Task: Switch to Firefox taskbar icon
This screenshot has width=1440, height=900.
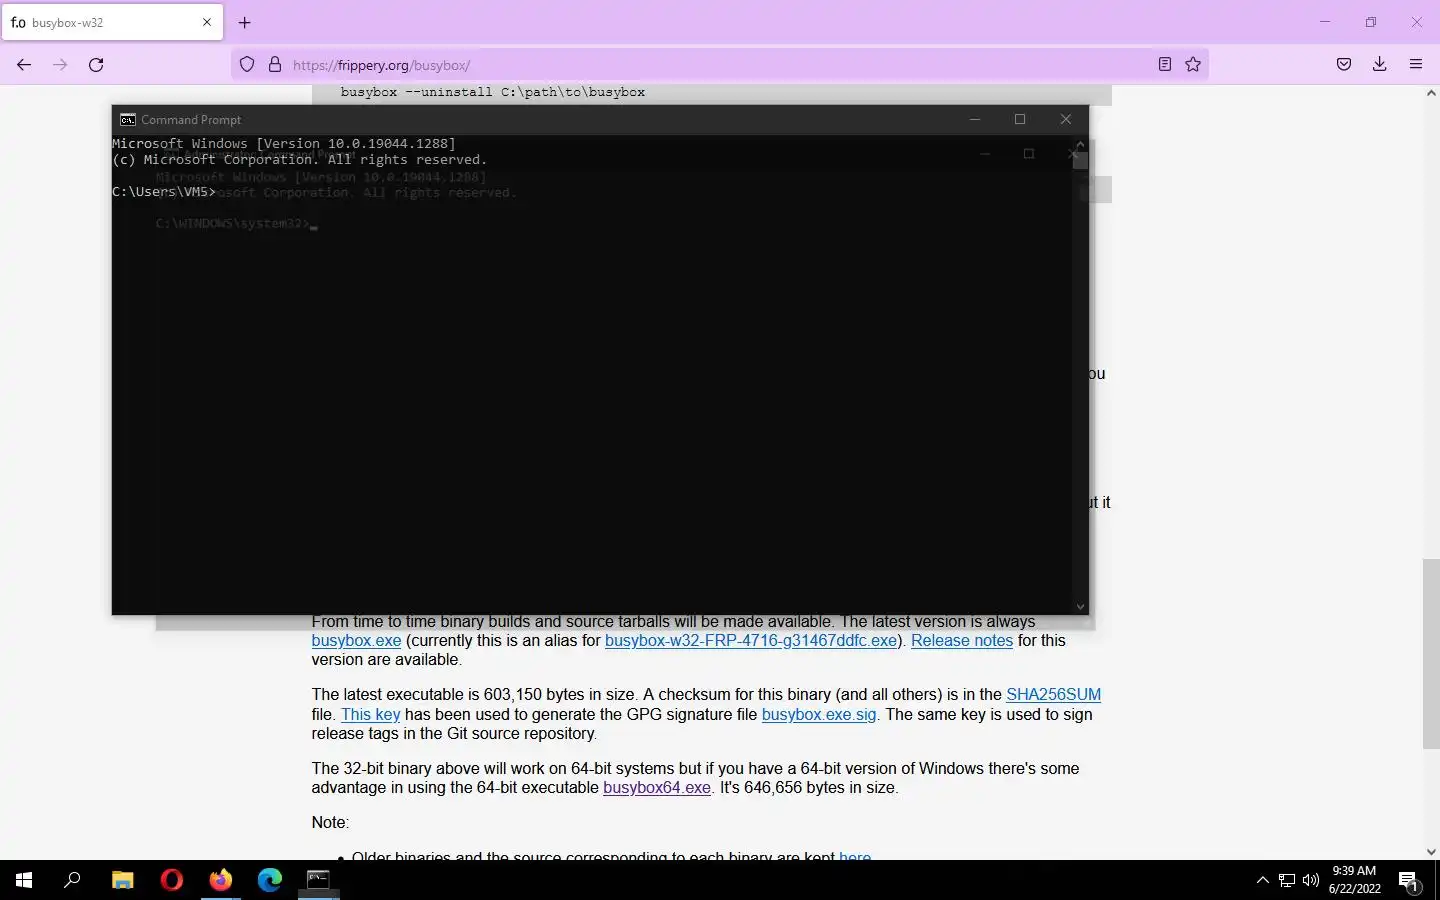Action: pyautogui.click(x=221, y=880)
